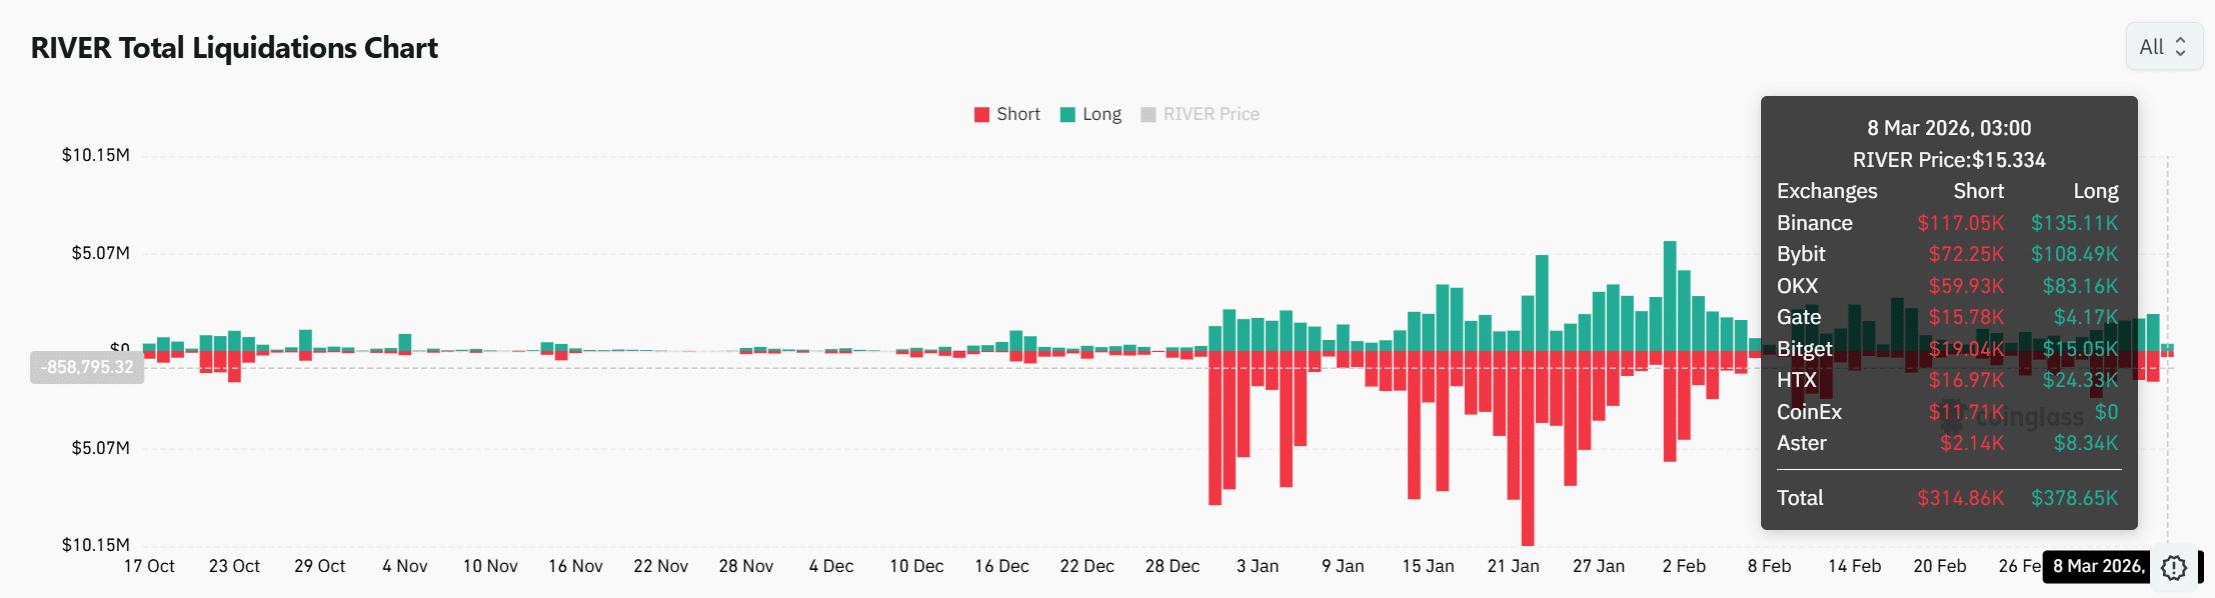Click the top $10.15M y-axis label
Image resolution: width=2215 pixels, height=598 pixels.
click(96, 155)
